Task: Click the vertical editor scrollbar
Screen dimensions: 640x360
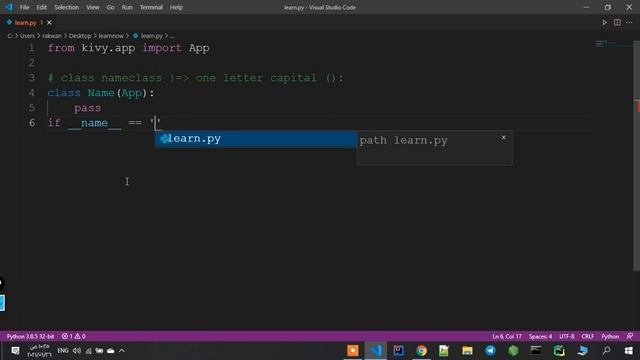Action: click(x=636, y=155)
